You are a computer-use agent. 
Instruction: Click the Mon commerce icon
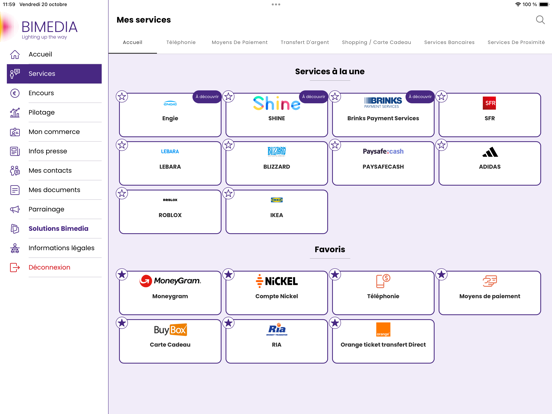point(15,132)
